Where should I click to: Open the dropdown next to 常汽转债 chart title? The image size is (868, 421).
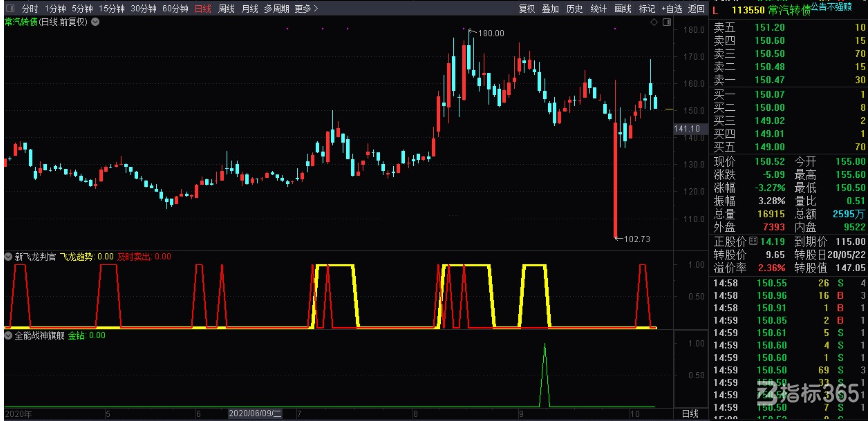coord(96,22)
